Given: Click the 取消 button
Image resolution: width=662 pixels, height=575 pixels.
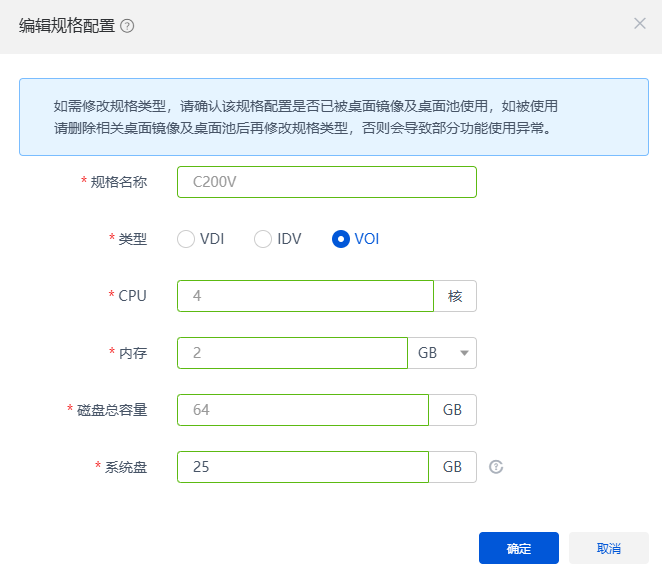Looking at the screenshot, I should (x=608, y=548).
